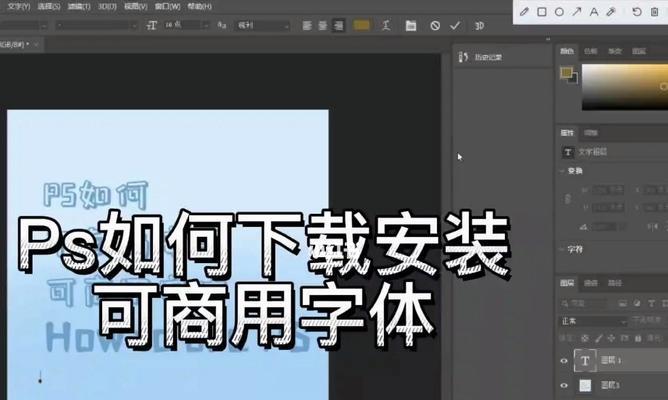This screenshot has width=668, height=400.
Task: Close the open document tab
Action: 36,44
